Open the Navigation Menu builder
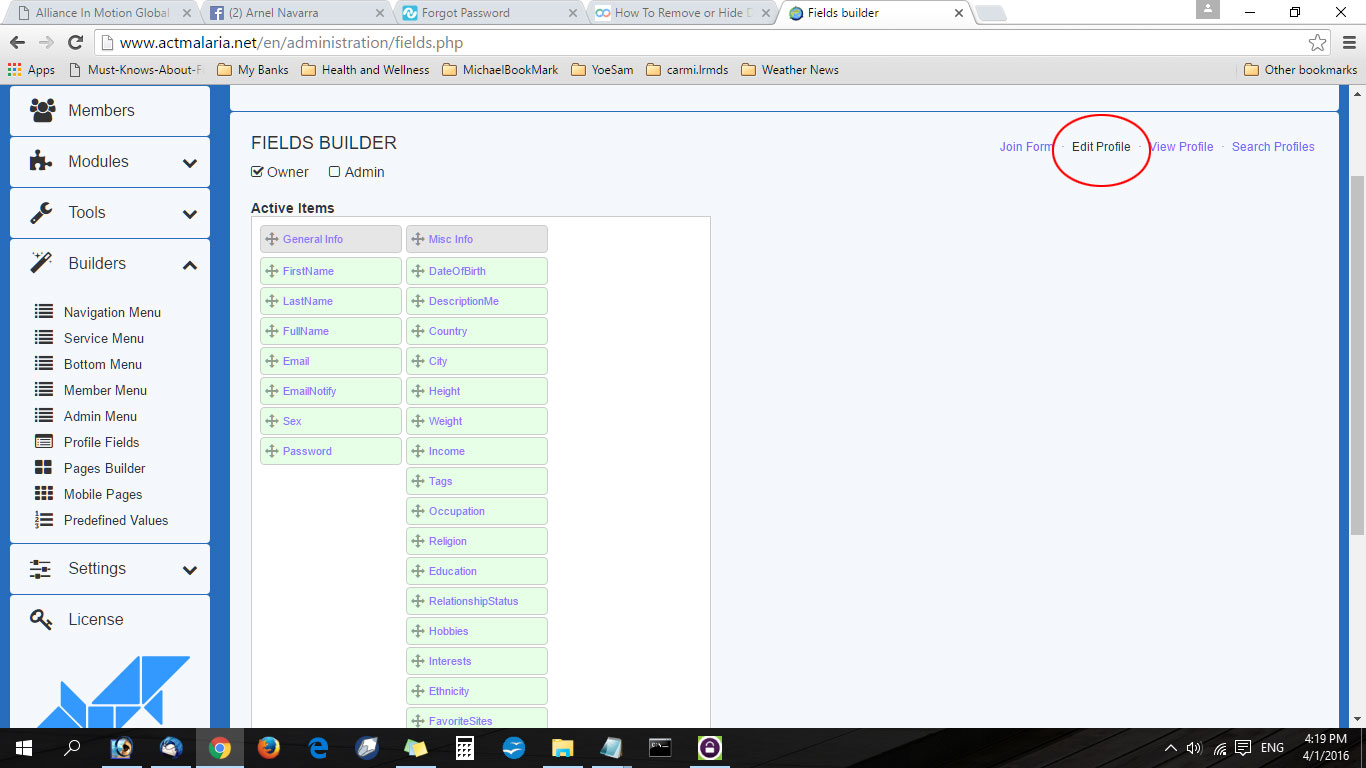Screen dimensions: 1366x768 pos(112,312)
